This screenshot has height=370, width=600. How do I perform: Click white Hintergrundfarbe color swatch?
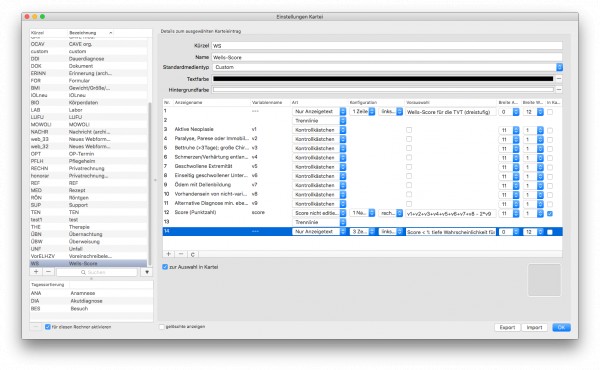pyautogui.click(x=383, y=90)
